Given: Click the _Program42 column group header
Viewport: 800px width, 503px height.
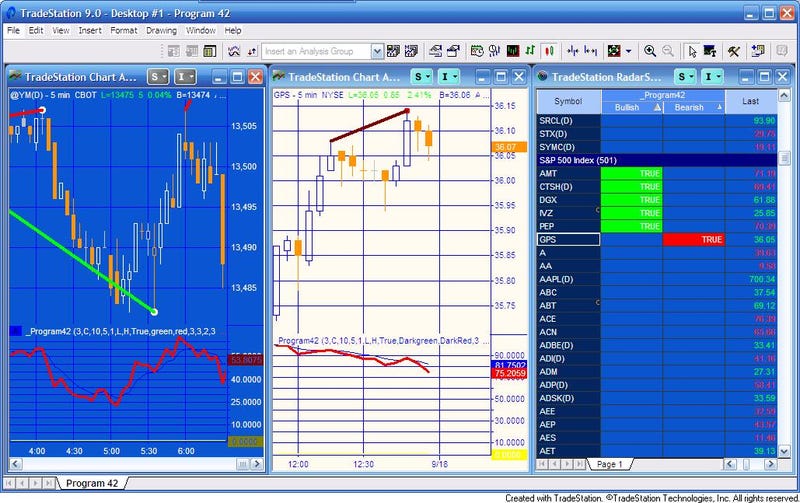Looking at the screenshot, I should pos(663,95).
